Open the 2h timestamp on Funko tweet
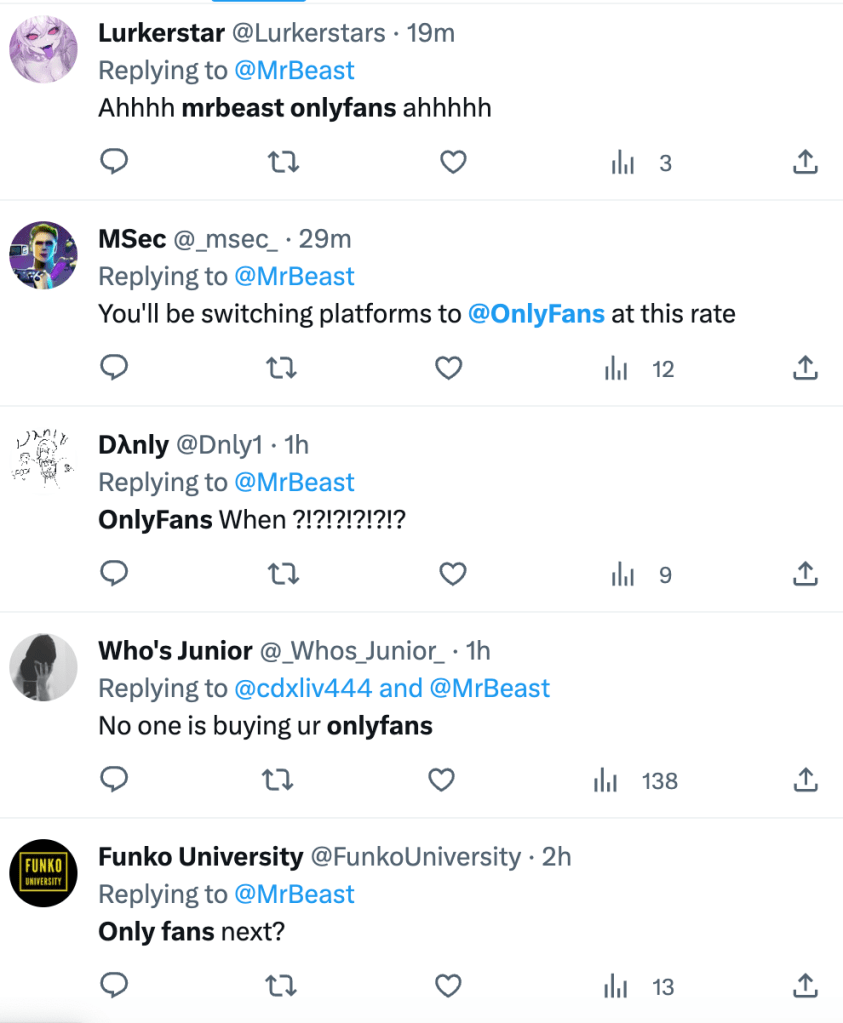843x1023 pixels. tap(556, 857)
